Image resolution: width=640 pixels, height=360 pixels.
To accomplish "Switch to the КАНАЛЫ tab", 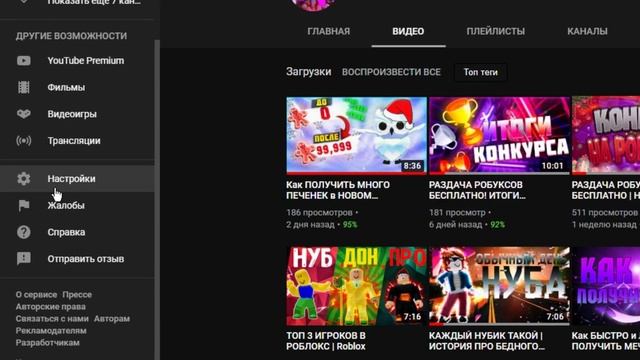I will click(587, 31).
